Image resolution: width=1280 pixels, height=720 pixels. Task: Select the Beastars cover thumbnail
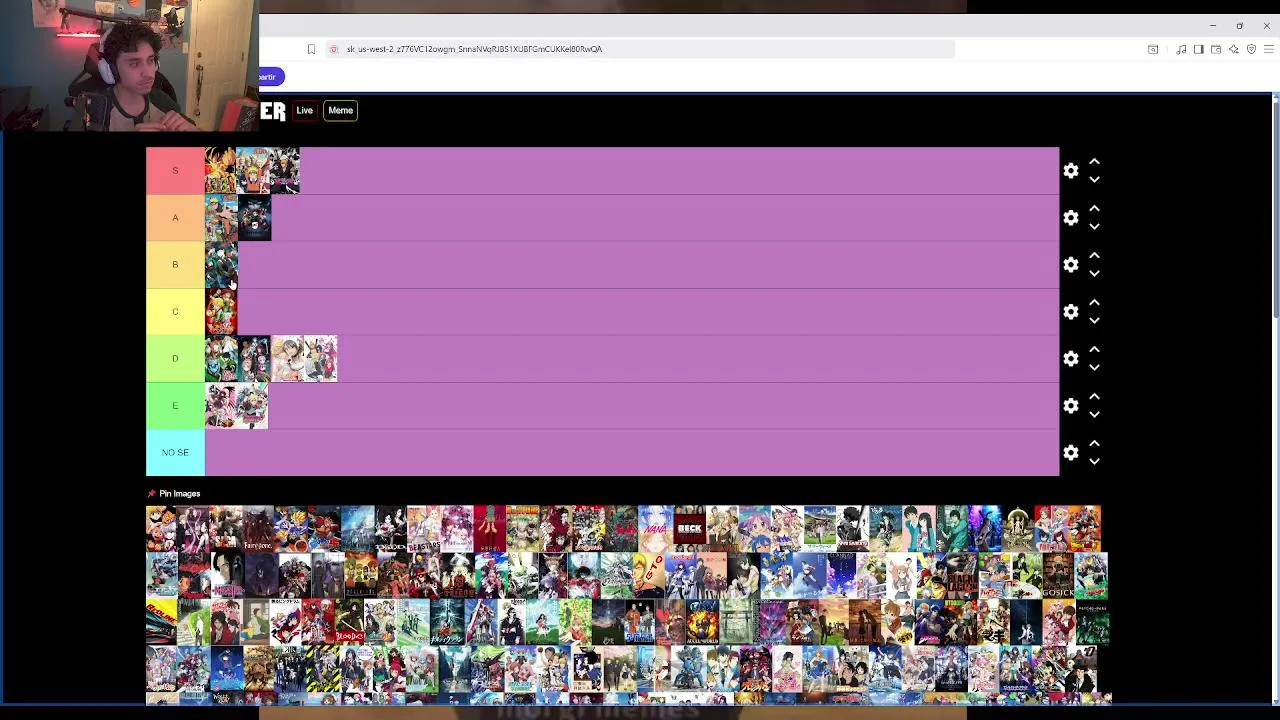pyautogui.click(x=424, y=529)
